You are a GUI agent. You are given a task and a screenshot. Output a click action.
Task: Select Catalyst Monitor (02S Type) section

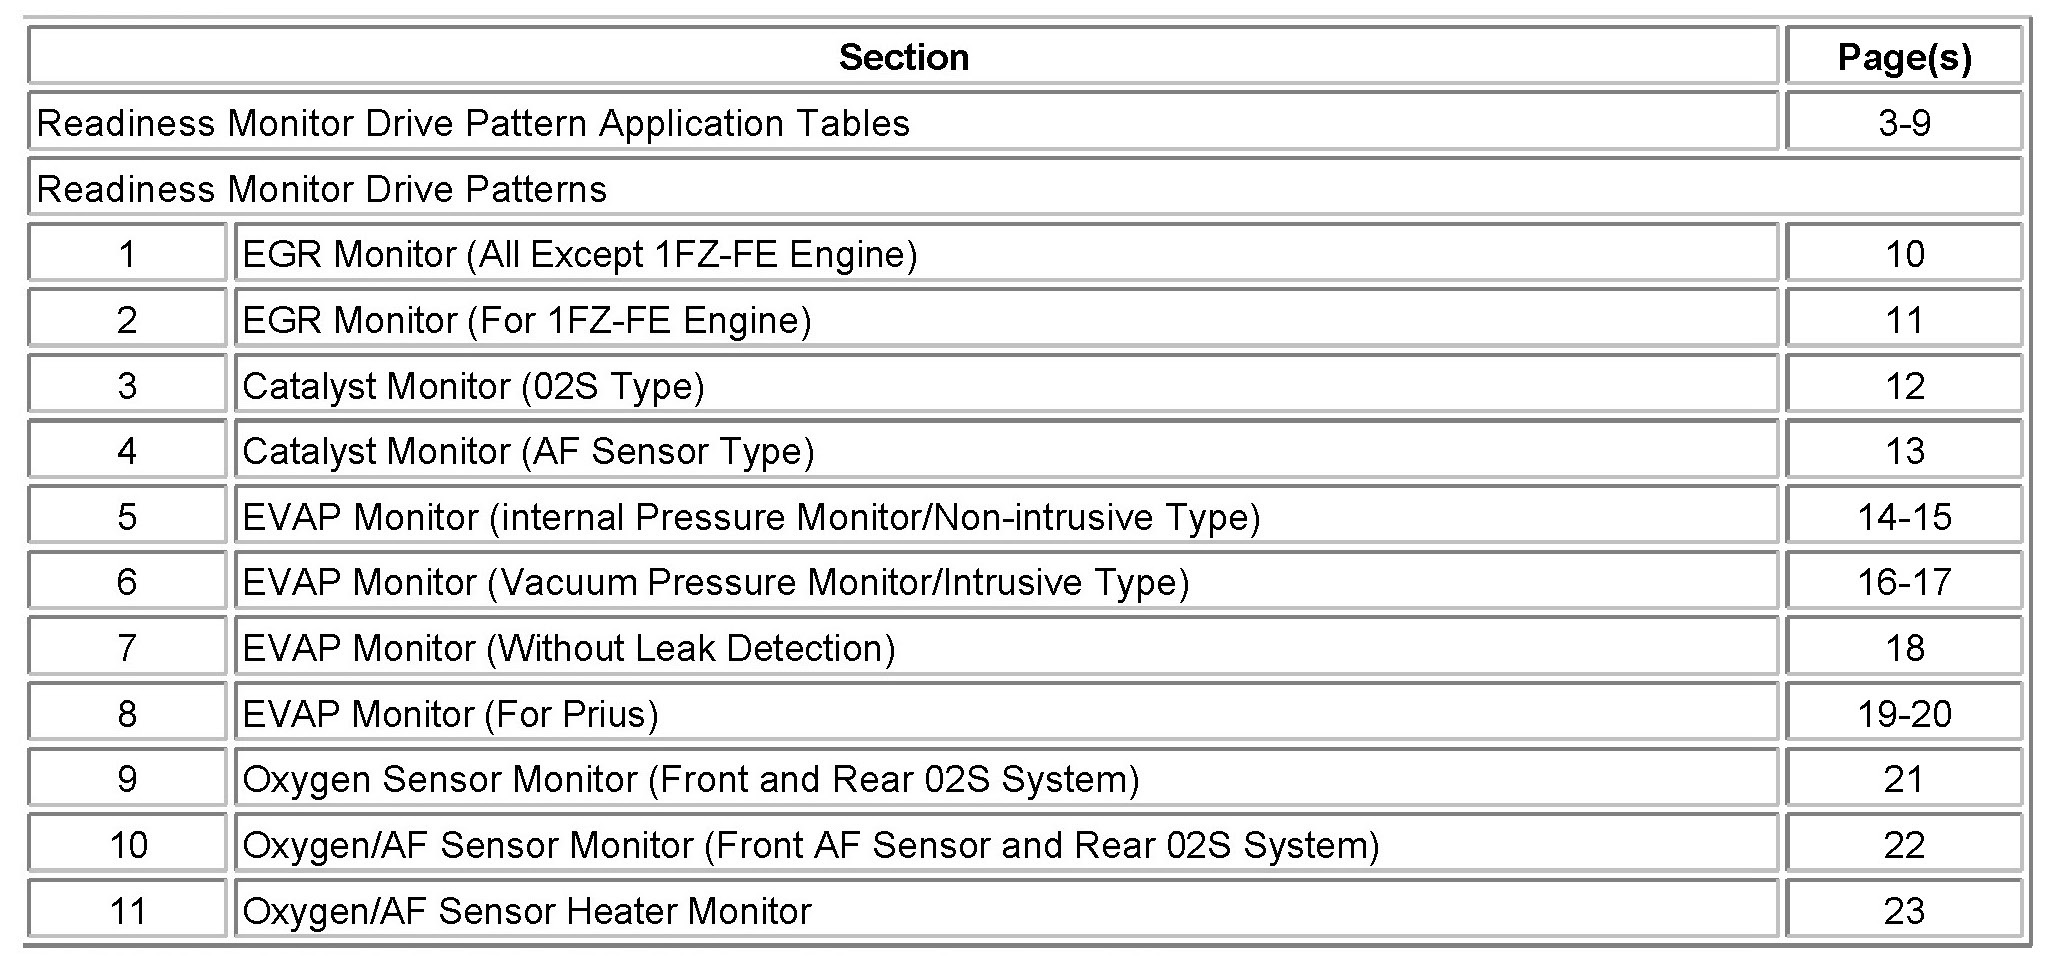tap(474, 386)
